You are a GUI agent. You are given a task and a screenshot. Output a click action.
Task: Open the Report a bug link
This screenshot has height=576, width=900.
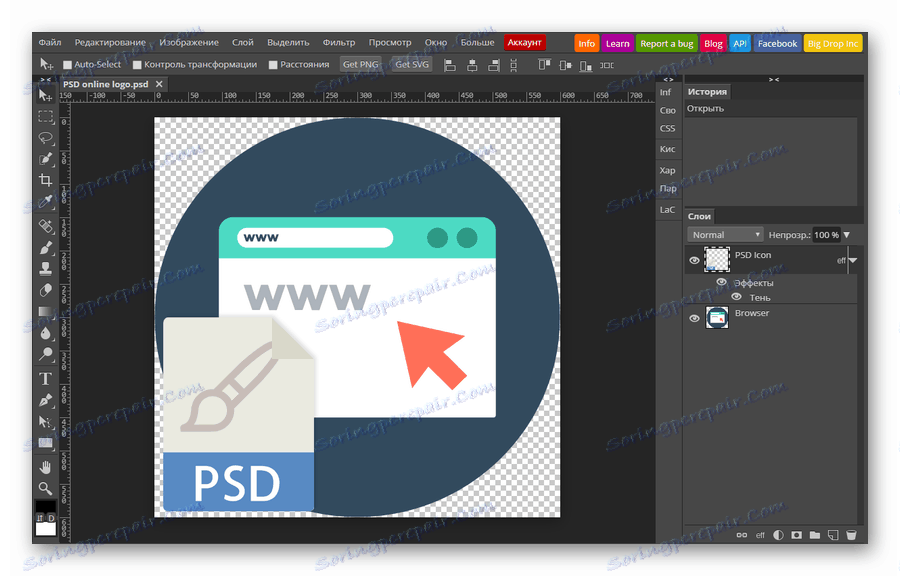tap(666, 44)
